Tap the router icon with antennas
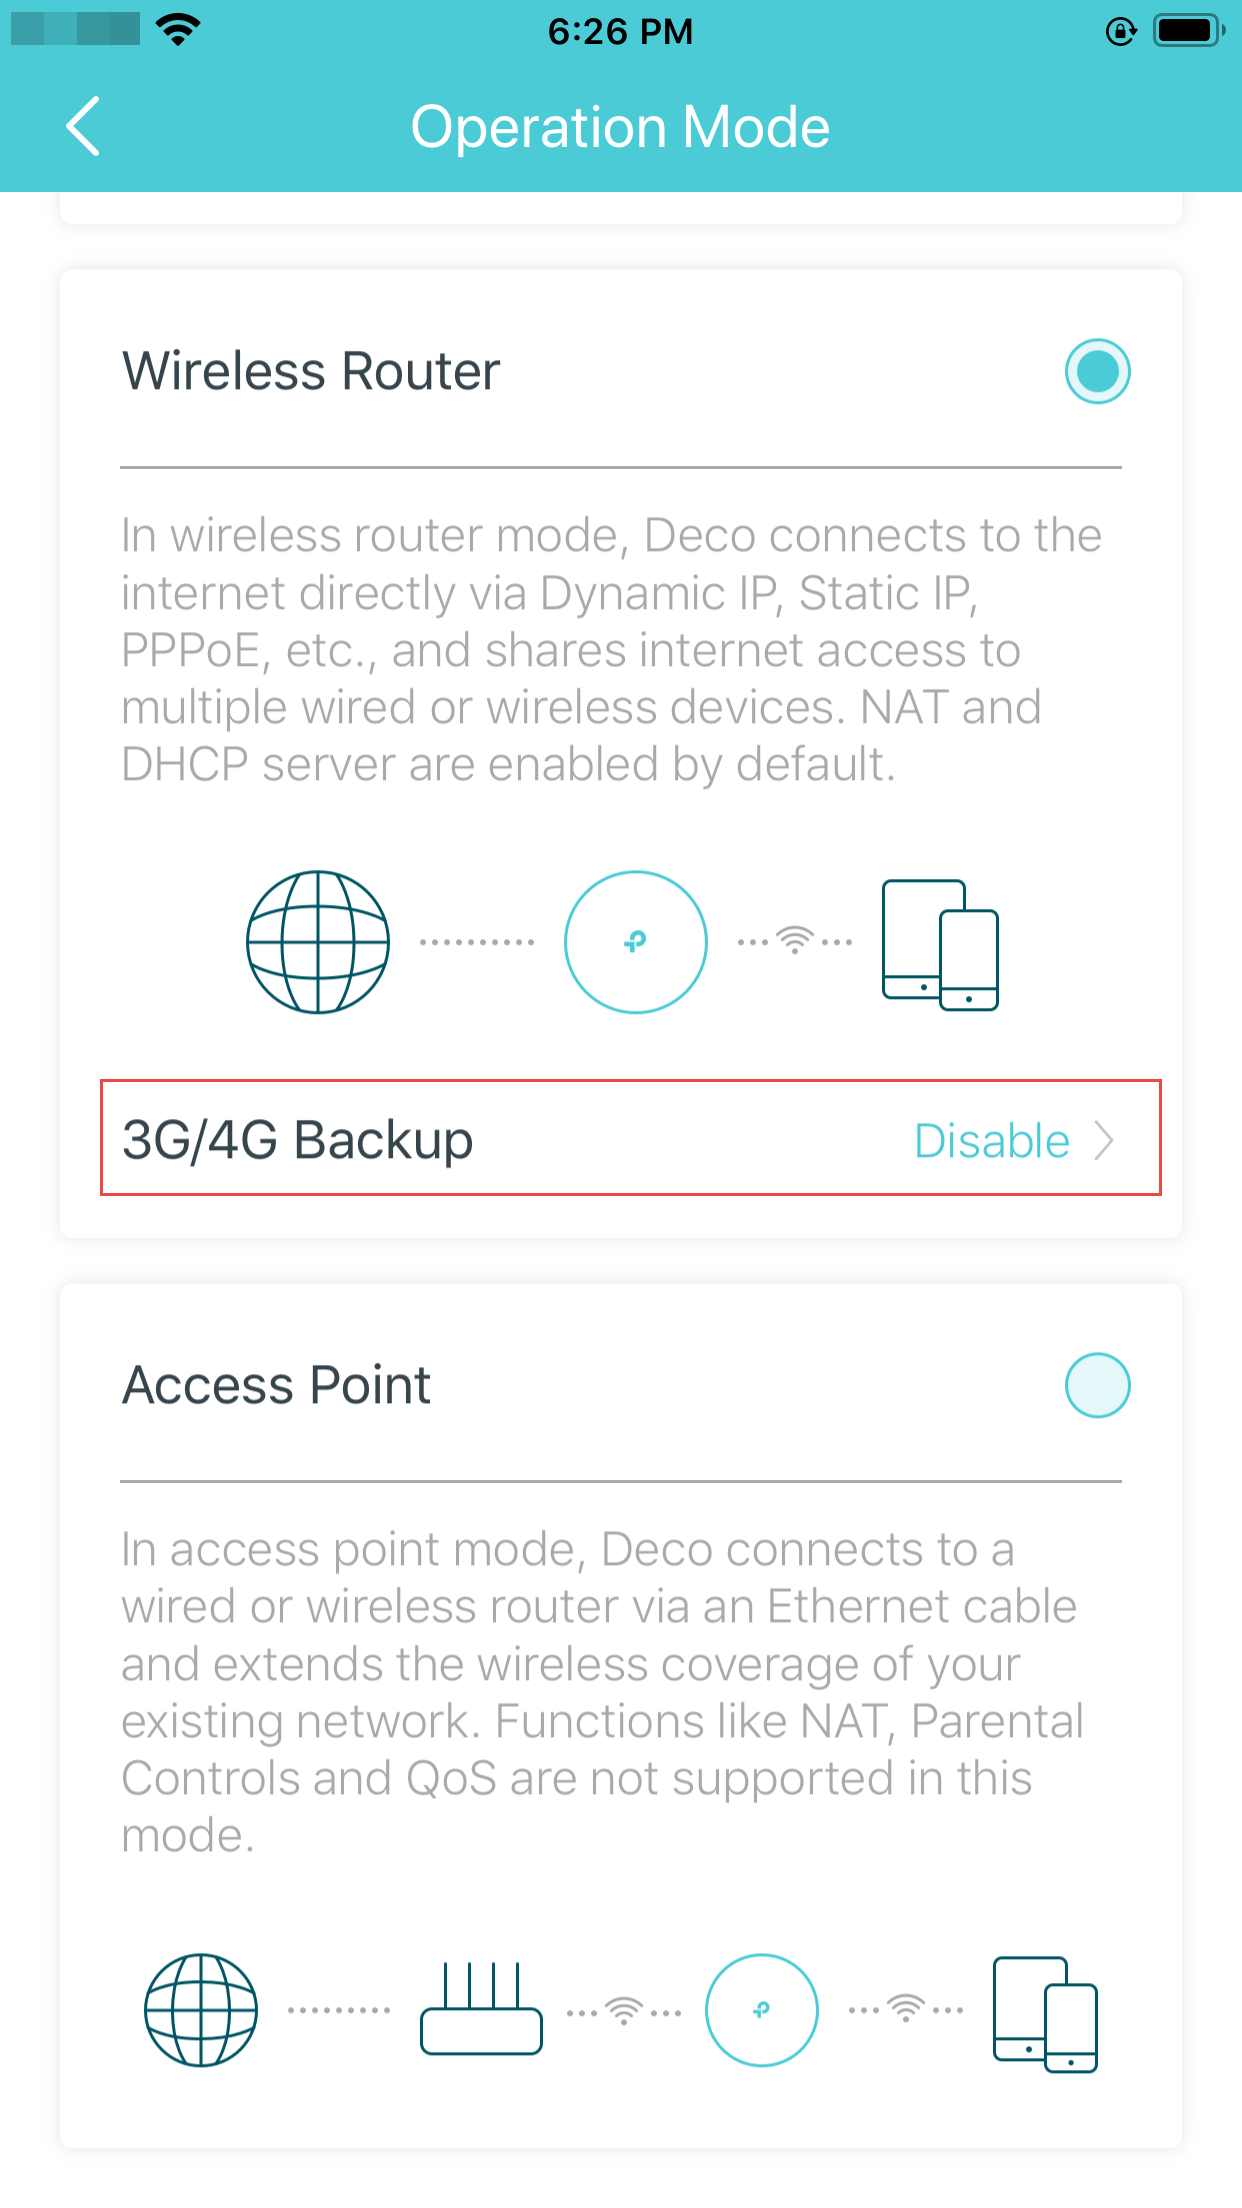Image resolution: width=1242 pixels, height=2208 pixels. tap(481, 2008)
